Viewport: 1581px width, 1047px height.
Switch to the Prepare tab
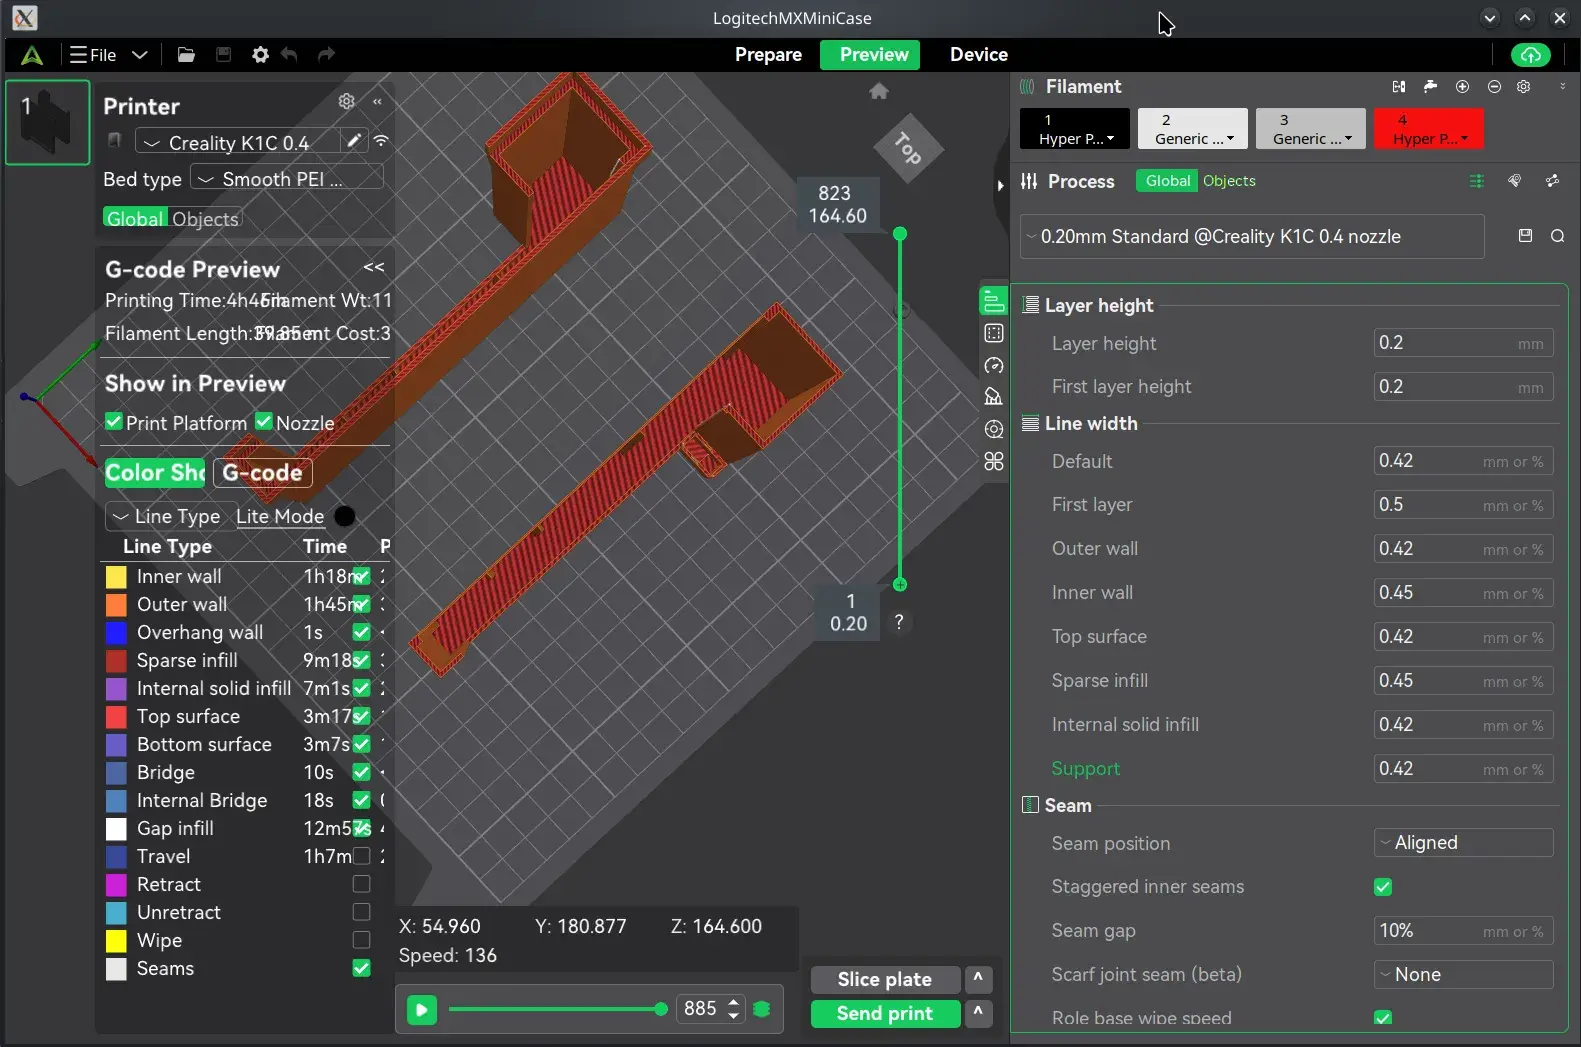[768, 55]
